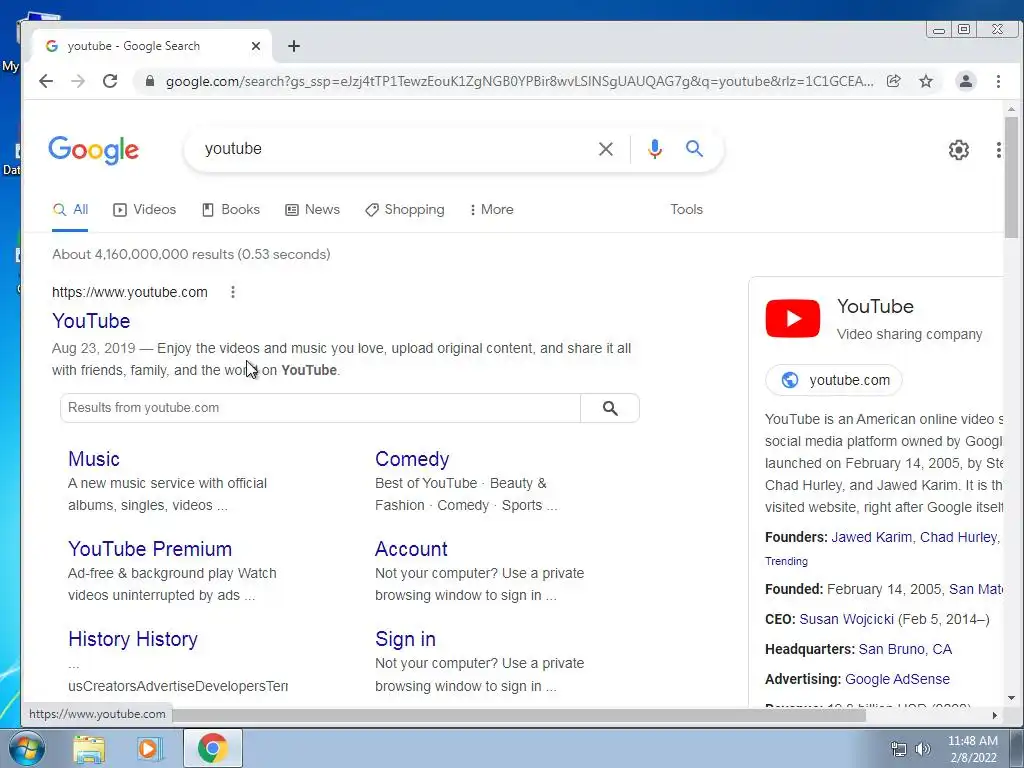The height and width of the screenshot is (768, 1024).
Task: Focus the Google search input field
Action: pyautogui.click(x=392, y=149)
